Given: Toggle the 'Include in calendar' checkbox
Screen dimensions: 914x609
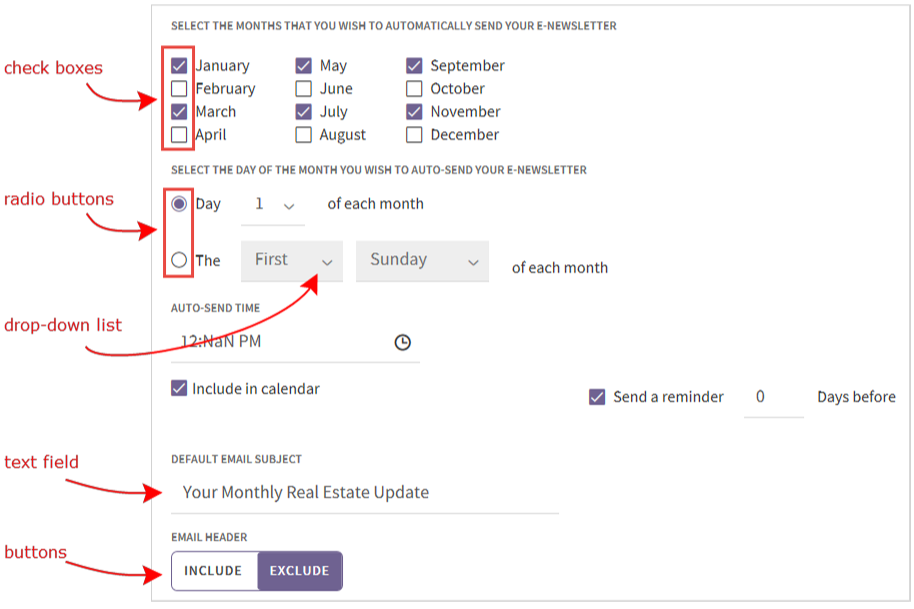Looking at the screenshot, I should [179, 388].
